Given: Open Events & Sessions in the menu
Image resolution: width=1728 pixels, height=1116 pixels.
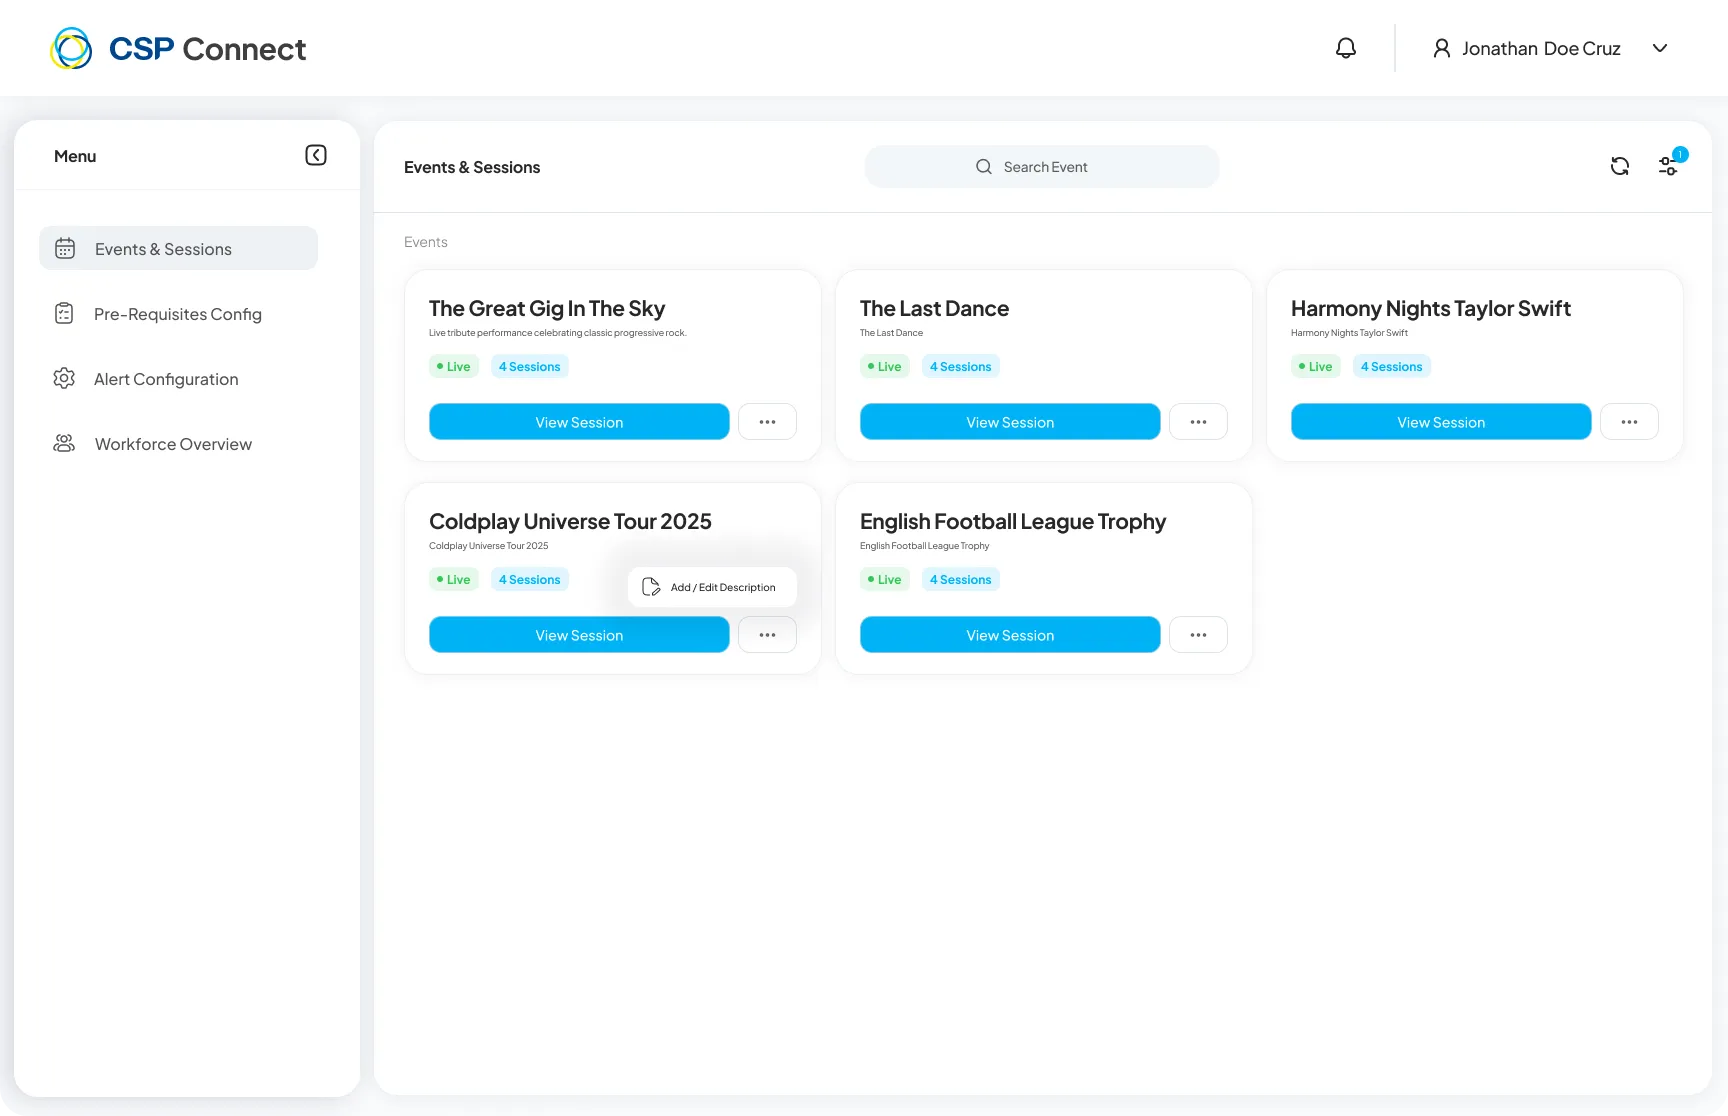Looking at the screenshot, I should click(178, 248).
